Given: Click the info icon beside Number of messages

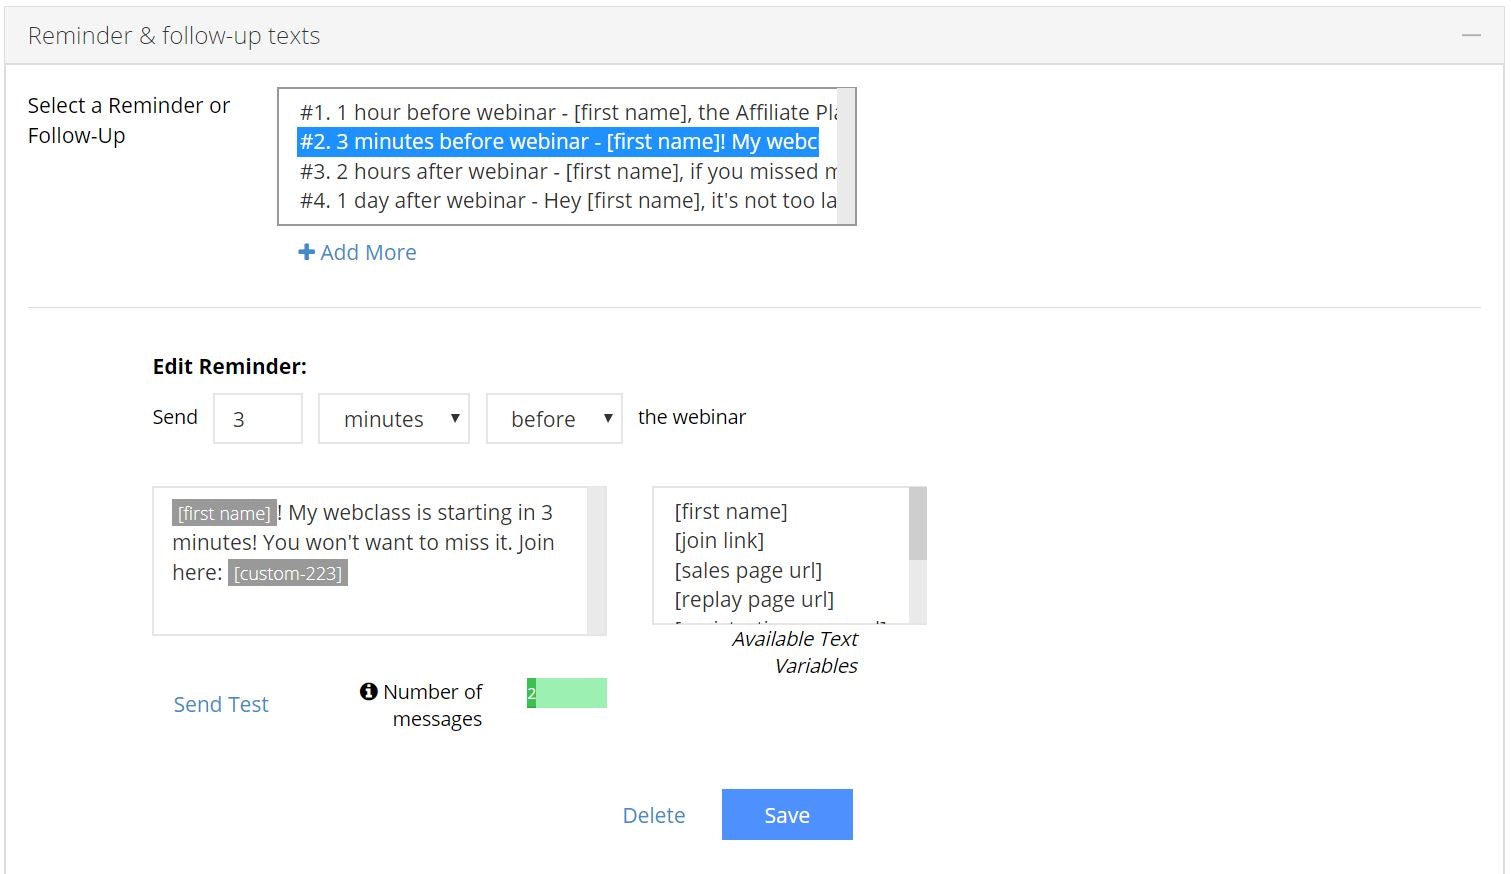Looking at the screenshot, I should pos(368,691).
